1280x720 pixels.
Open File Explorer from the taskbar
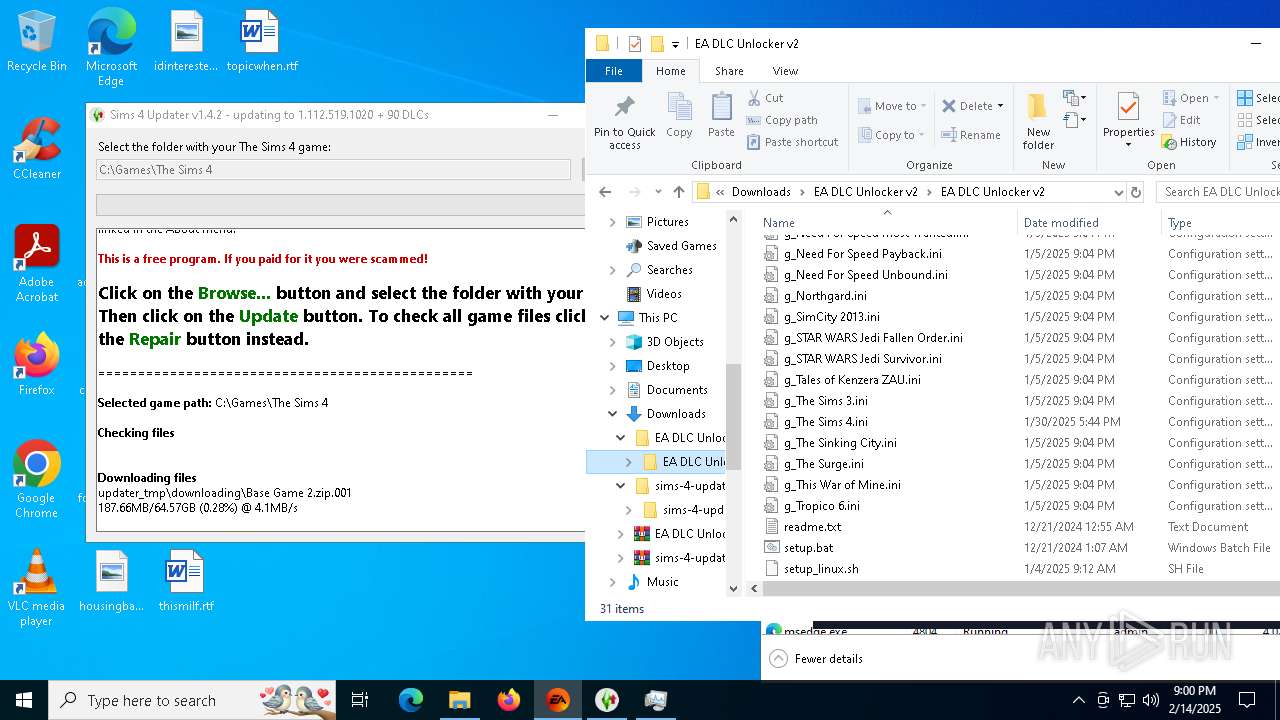click(x=459, y=700)
